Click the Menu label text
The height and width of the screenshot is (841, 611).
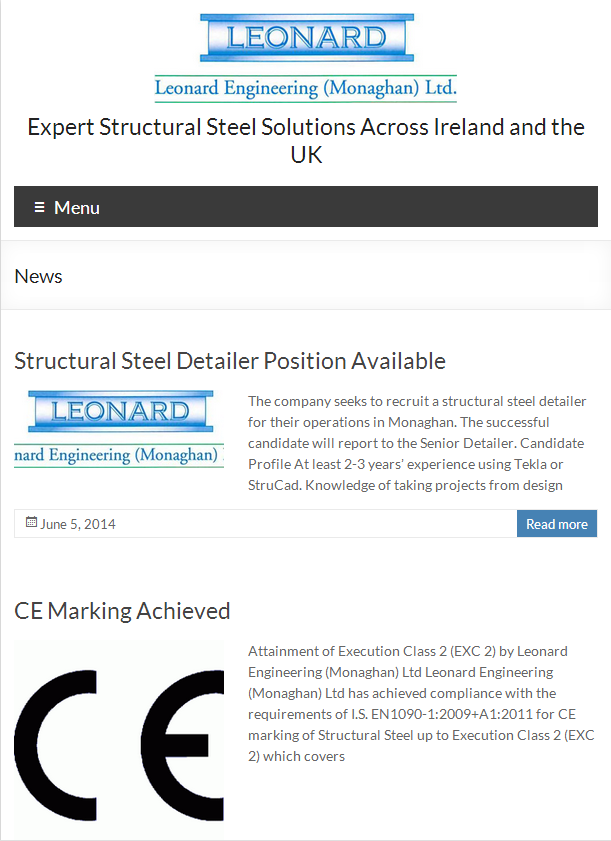pos(77,208)
